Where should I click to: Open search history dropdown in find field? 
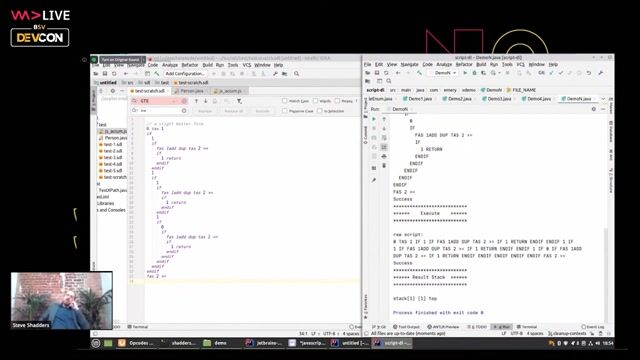[135, 101]
